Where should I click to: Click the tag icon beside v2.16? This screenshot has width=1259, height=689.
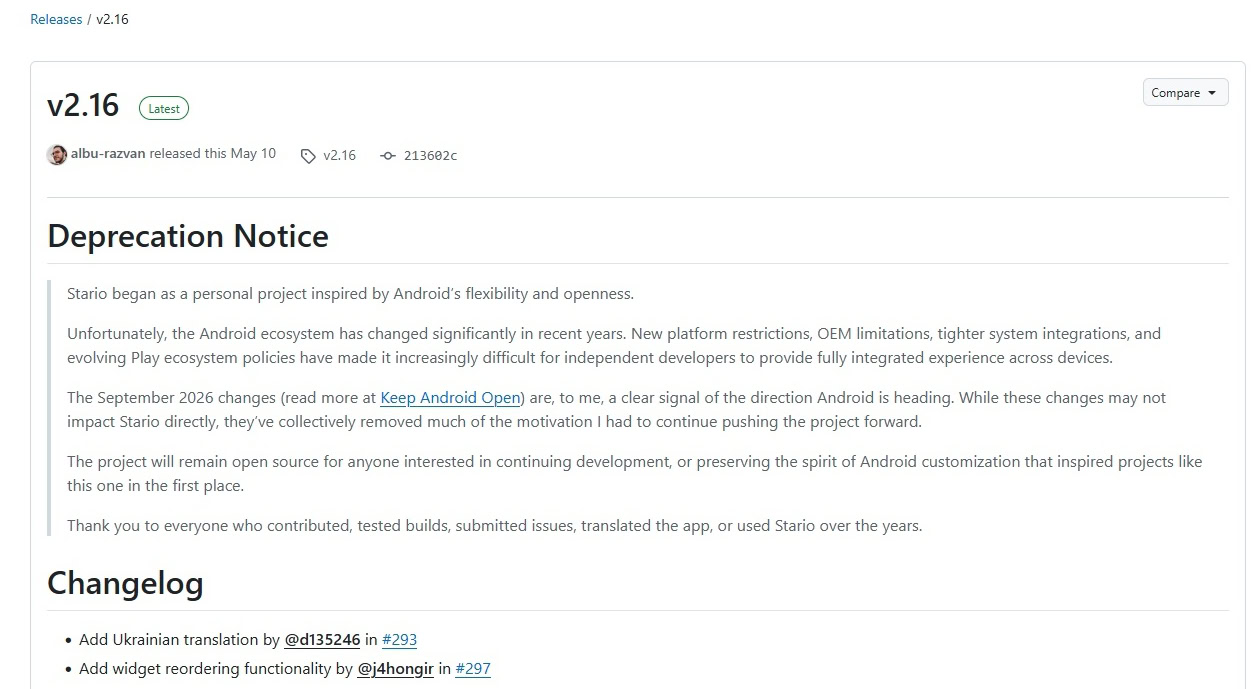pos(308,156)
